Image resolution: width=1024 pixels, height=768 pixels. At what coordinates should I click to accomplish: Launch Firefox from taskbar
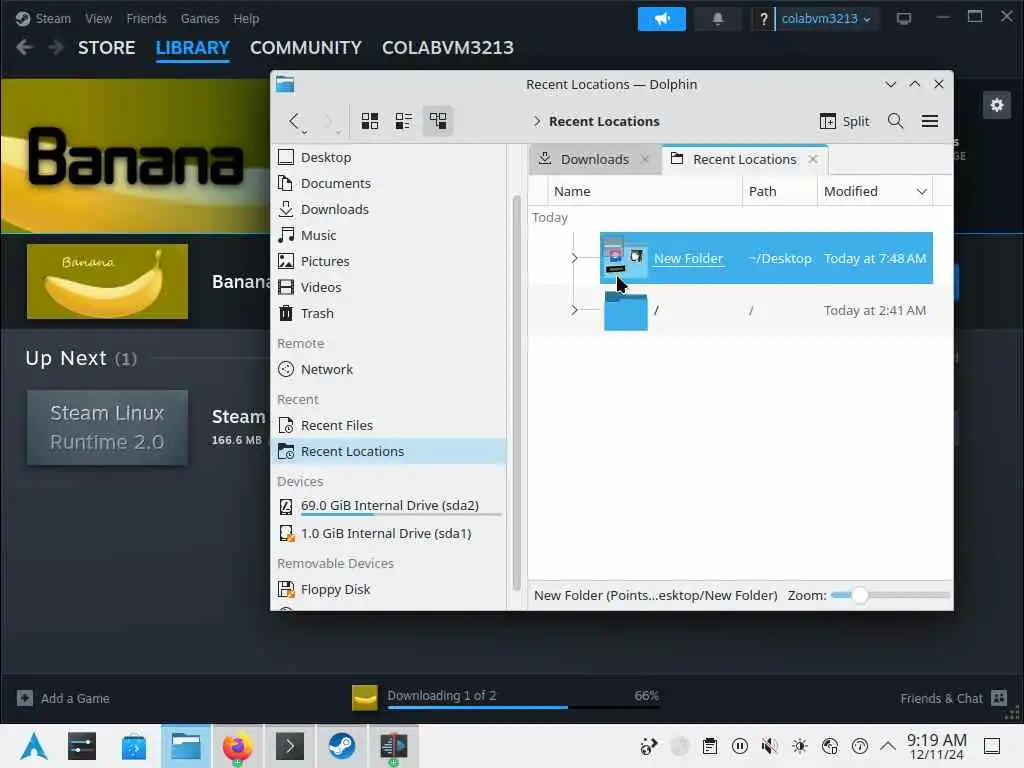point(236,746)
